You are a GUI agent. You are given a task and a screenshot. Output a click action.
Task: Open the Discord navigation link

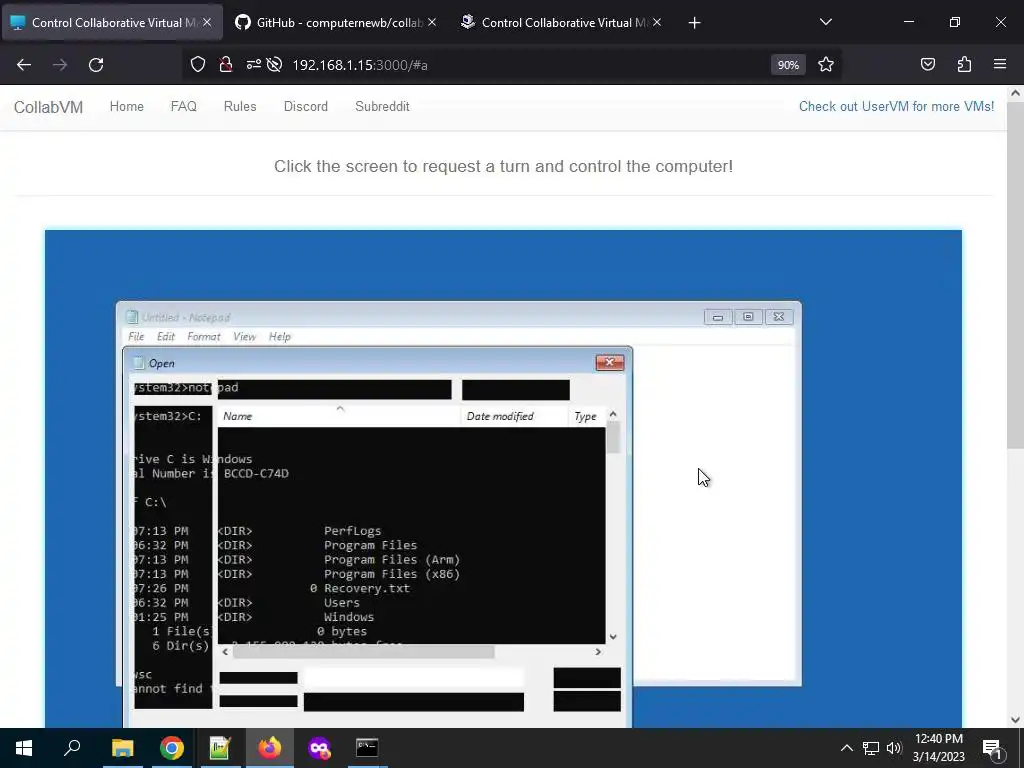click(x=306, y=106)
